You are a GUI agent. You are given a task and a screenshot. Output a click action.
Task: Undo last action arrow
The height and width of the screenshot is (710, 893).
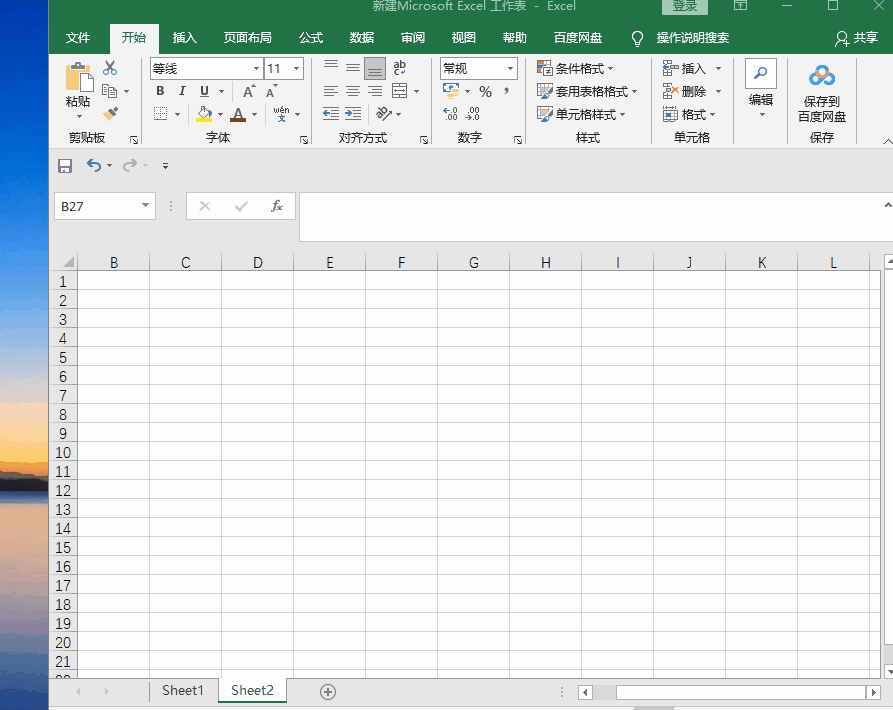[x=94, y=165]
